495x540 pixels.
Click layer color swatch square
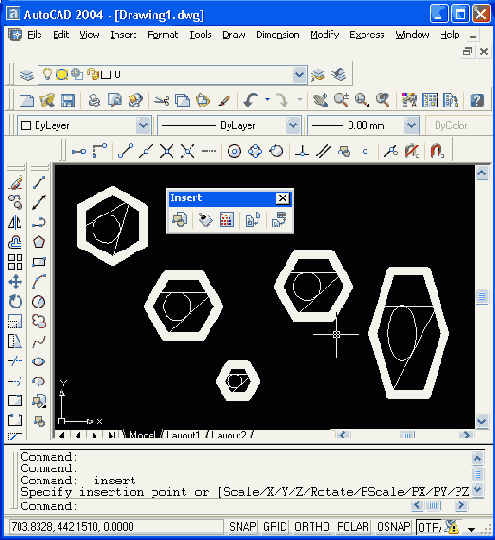point(107,74)
